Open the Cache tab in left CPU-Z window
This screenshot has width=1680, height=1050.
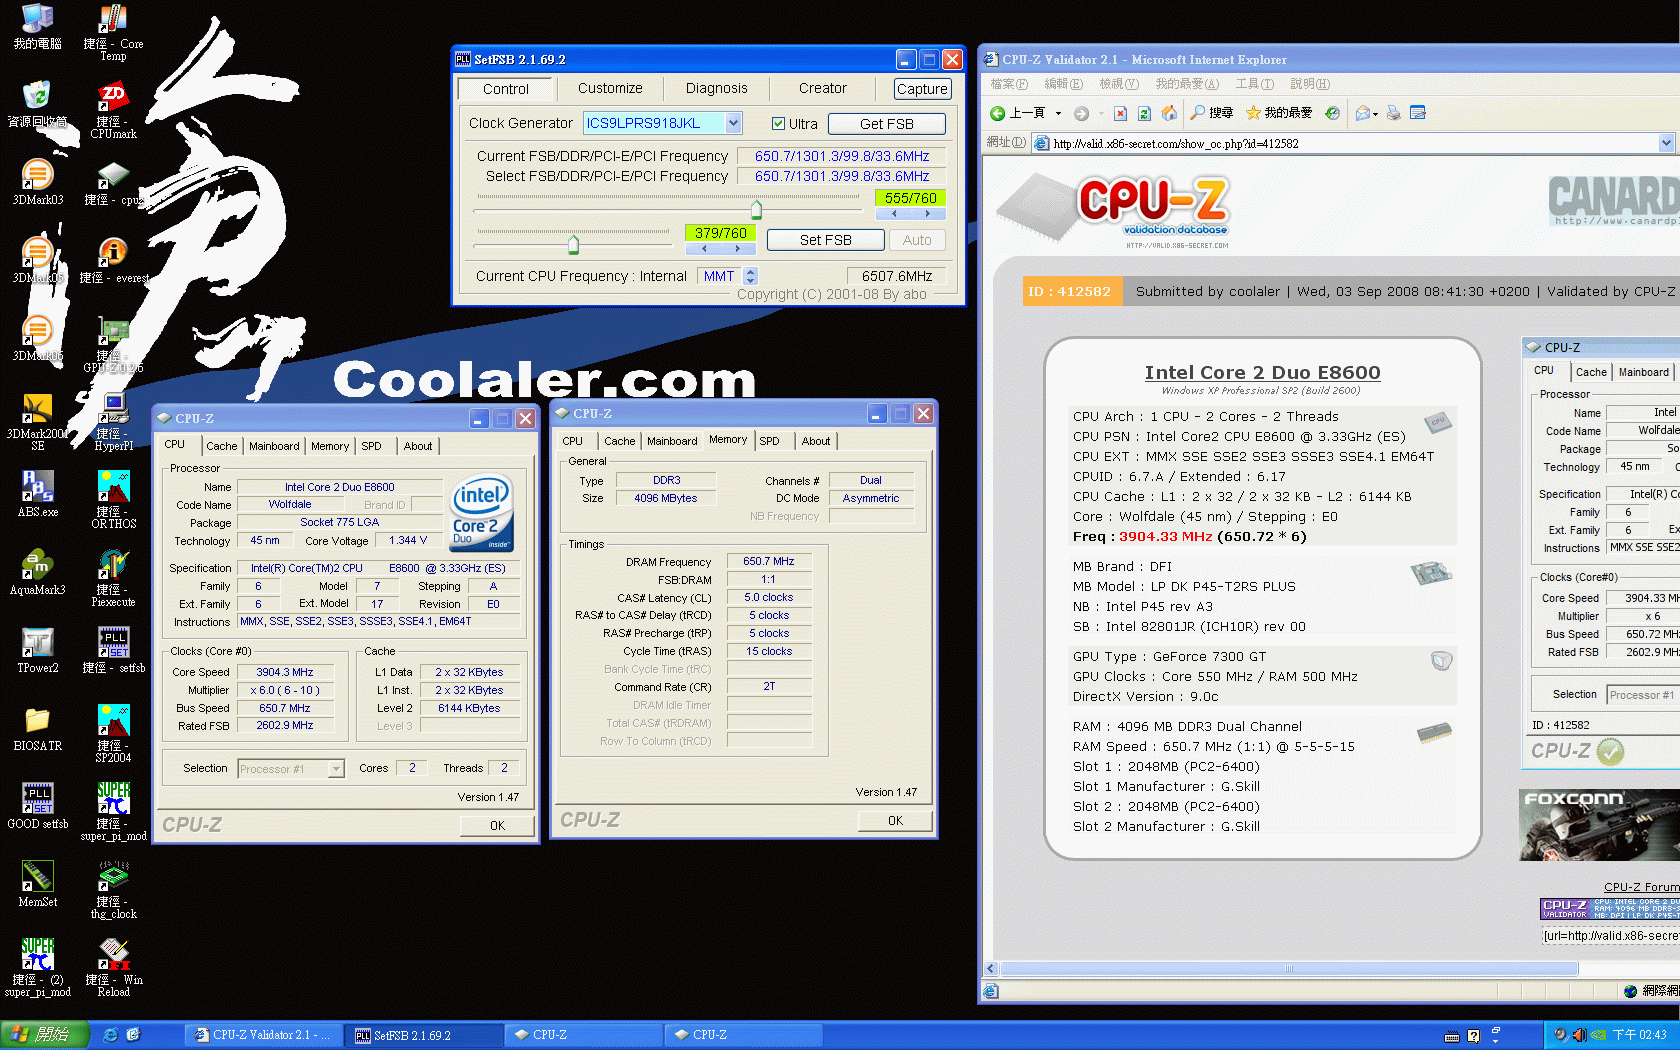click(x=222, y=446)
